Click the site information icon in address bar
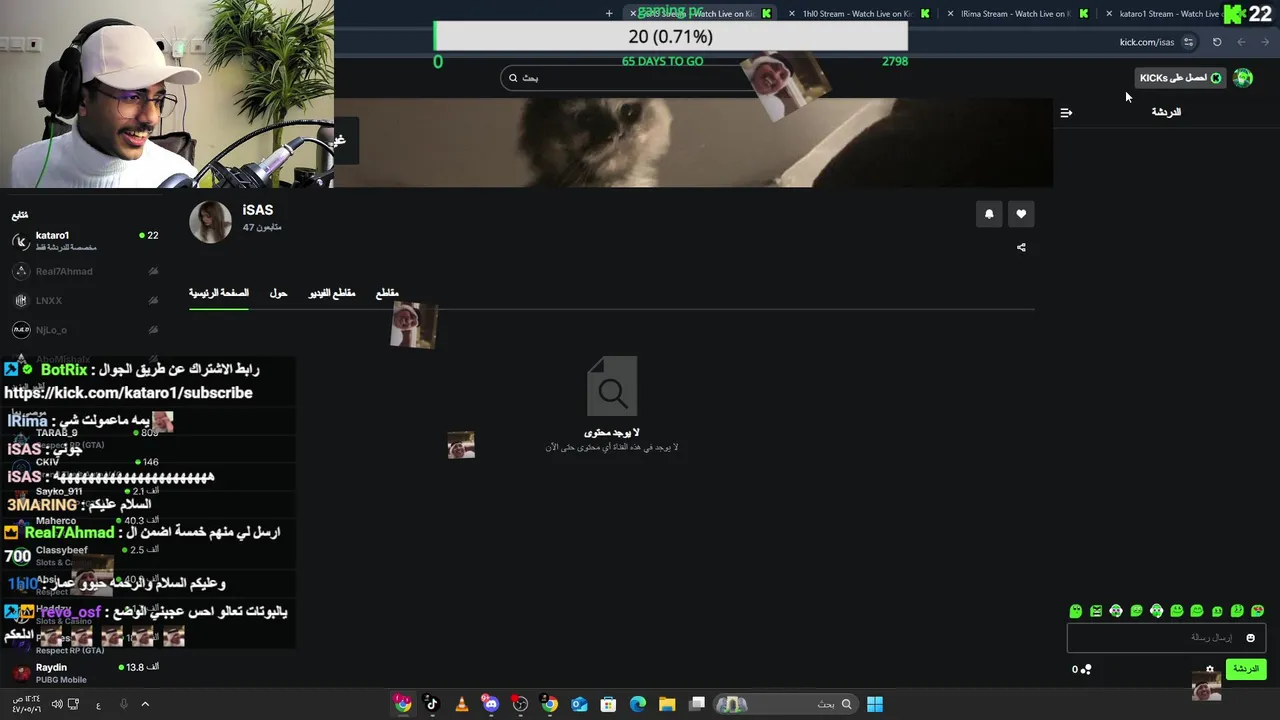Screen dimensions: 1280x720 point(1188,42)
